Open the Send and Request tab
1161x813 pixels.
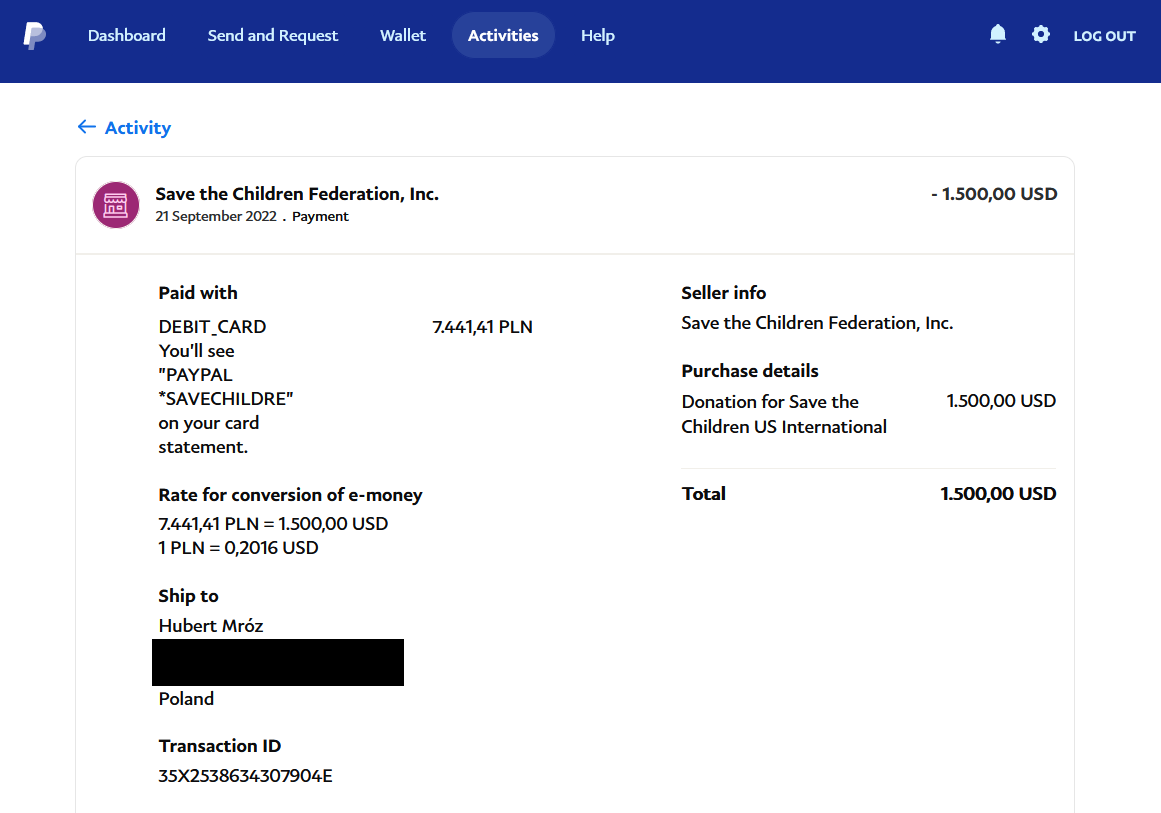point(272,36)
